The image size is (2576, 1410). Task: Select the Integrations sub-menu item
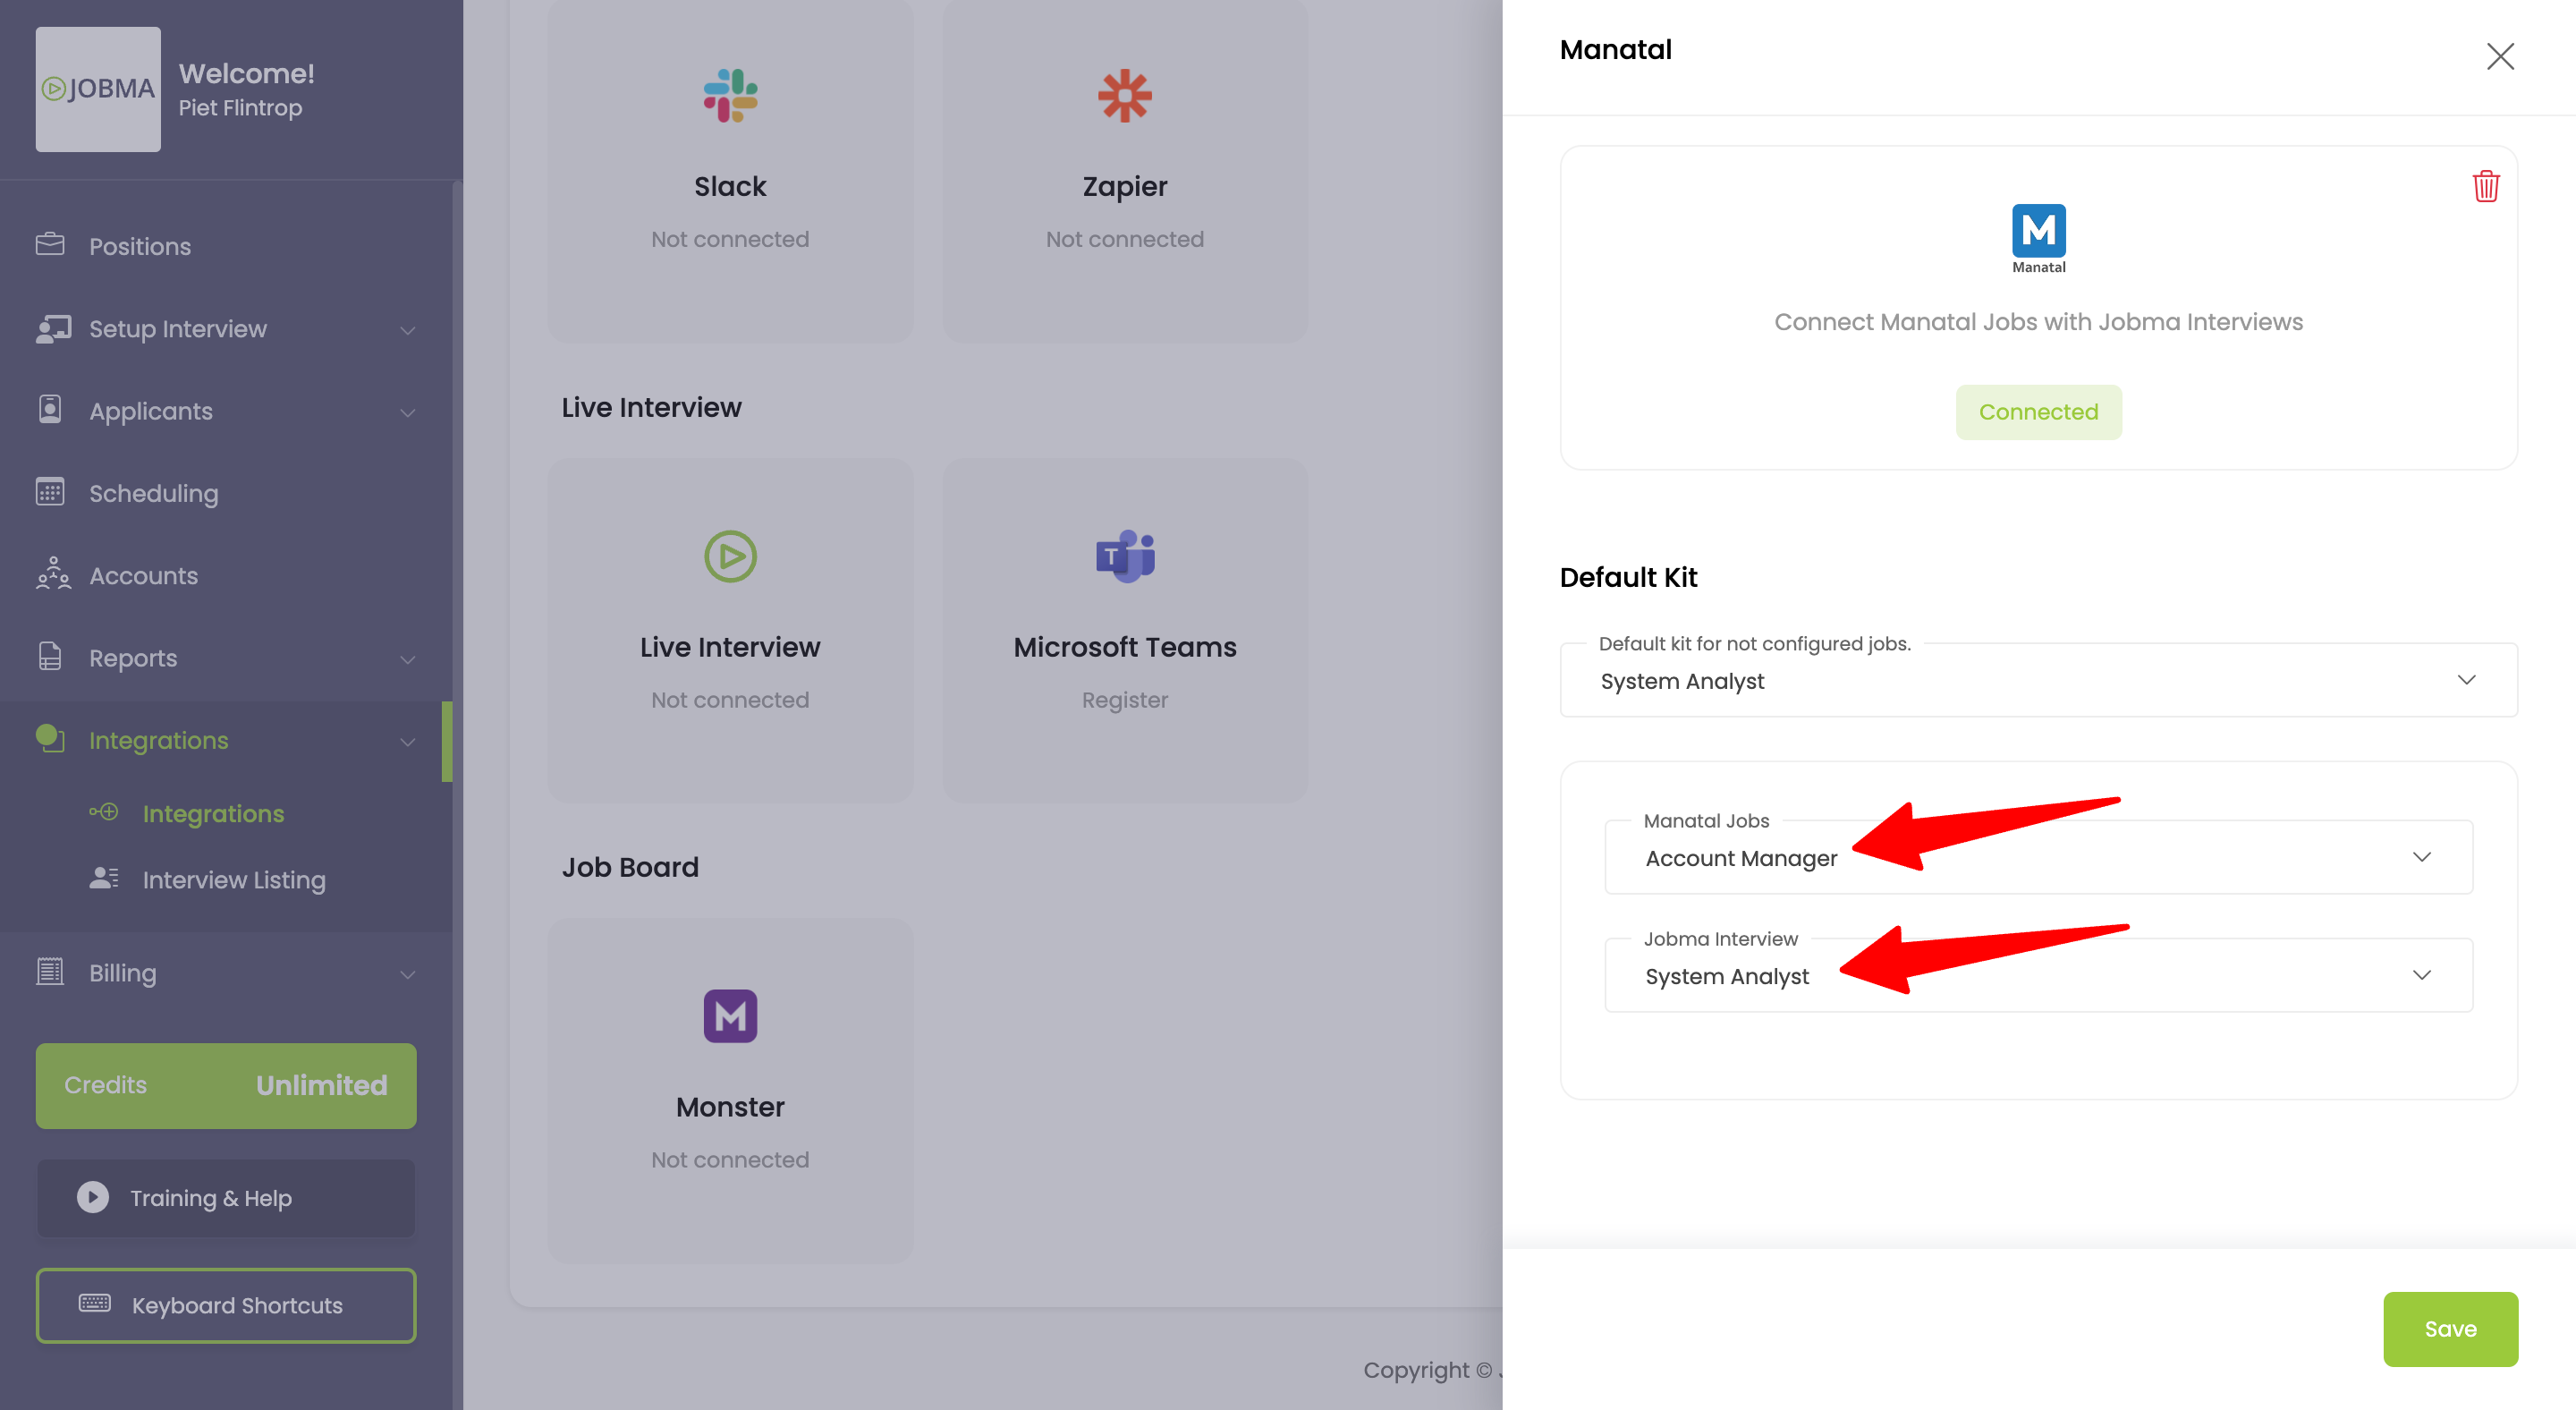click(x=213, y=813)
